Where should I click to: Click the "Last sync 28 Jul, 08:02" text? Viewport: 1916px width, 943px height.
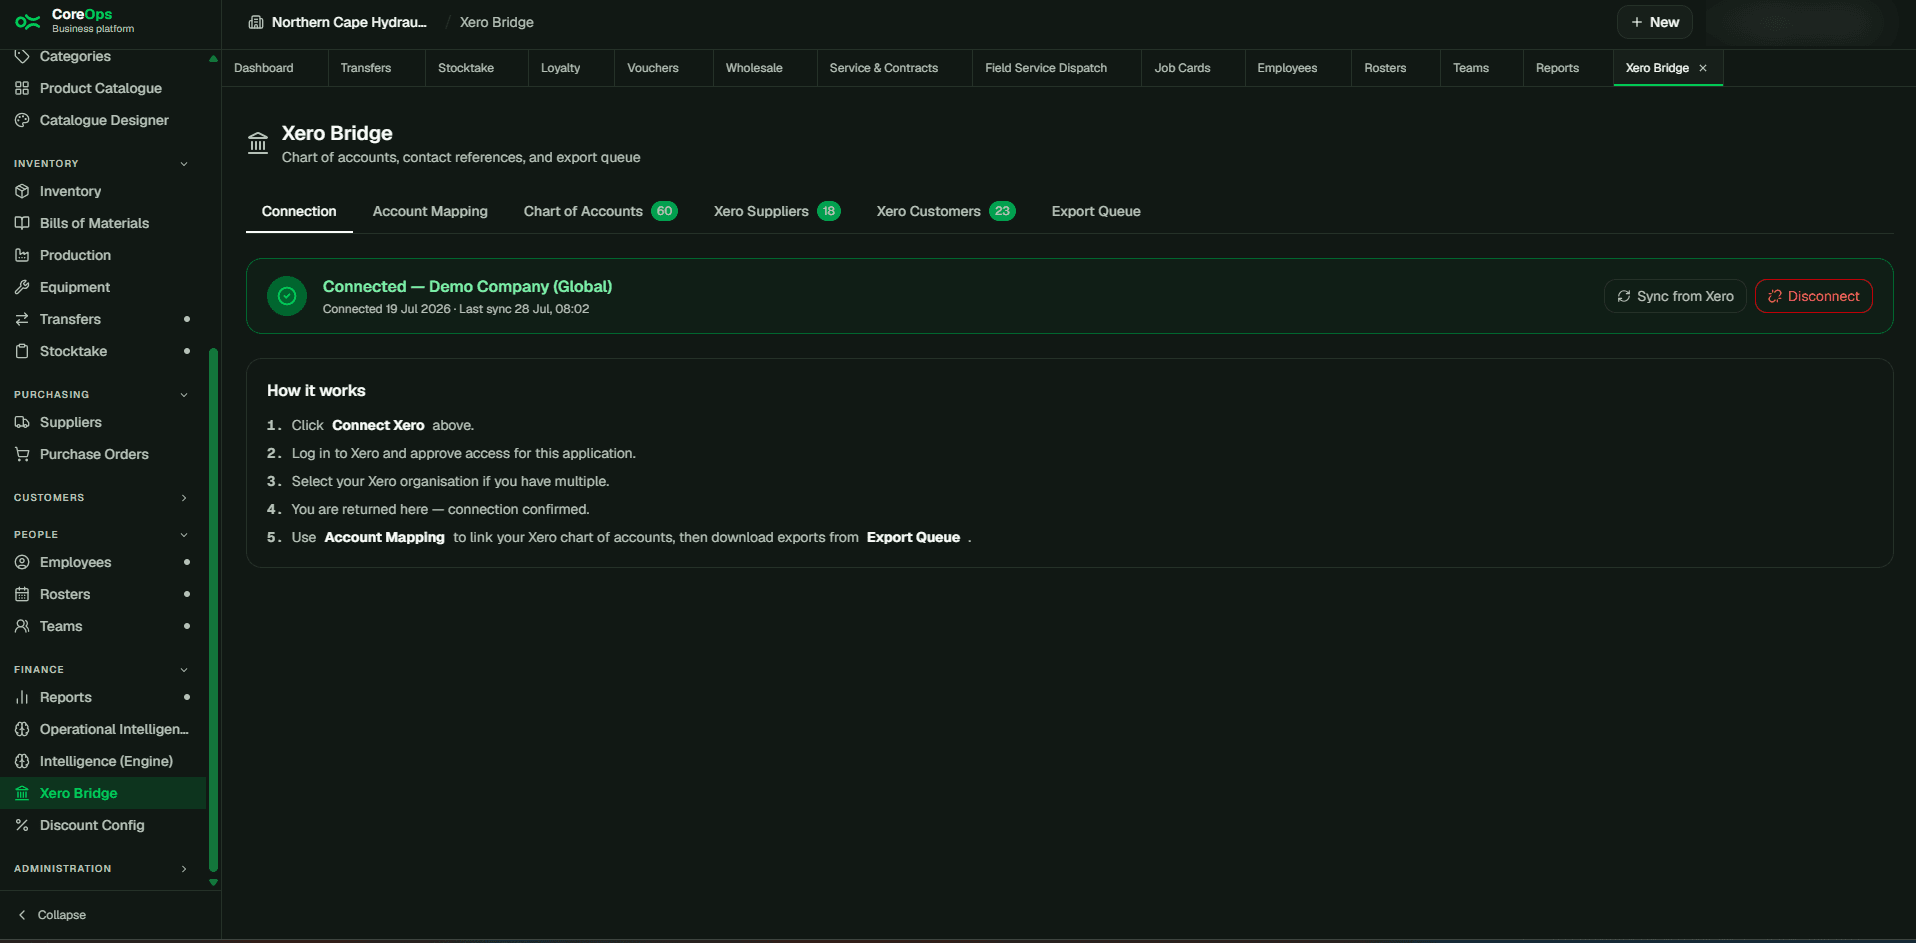point(524,309)
